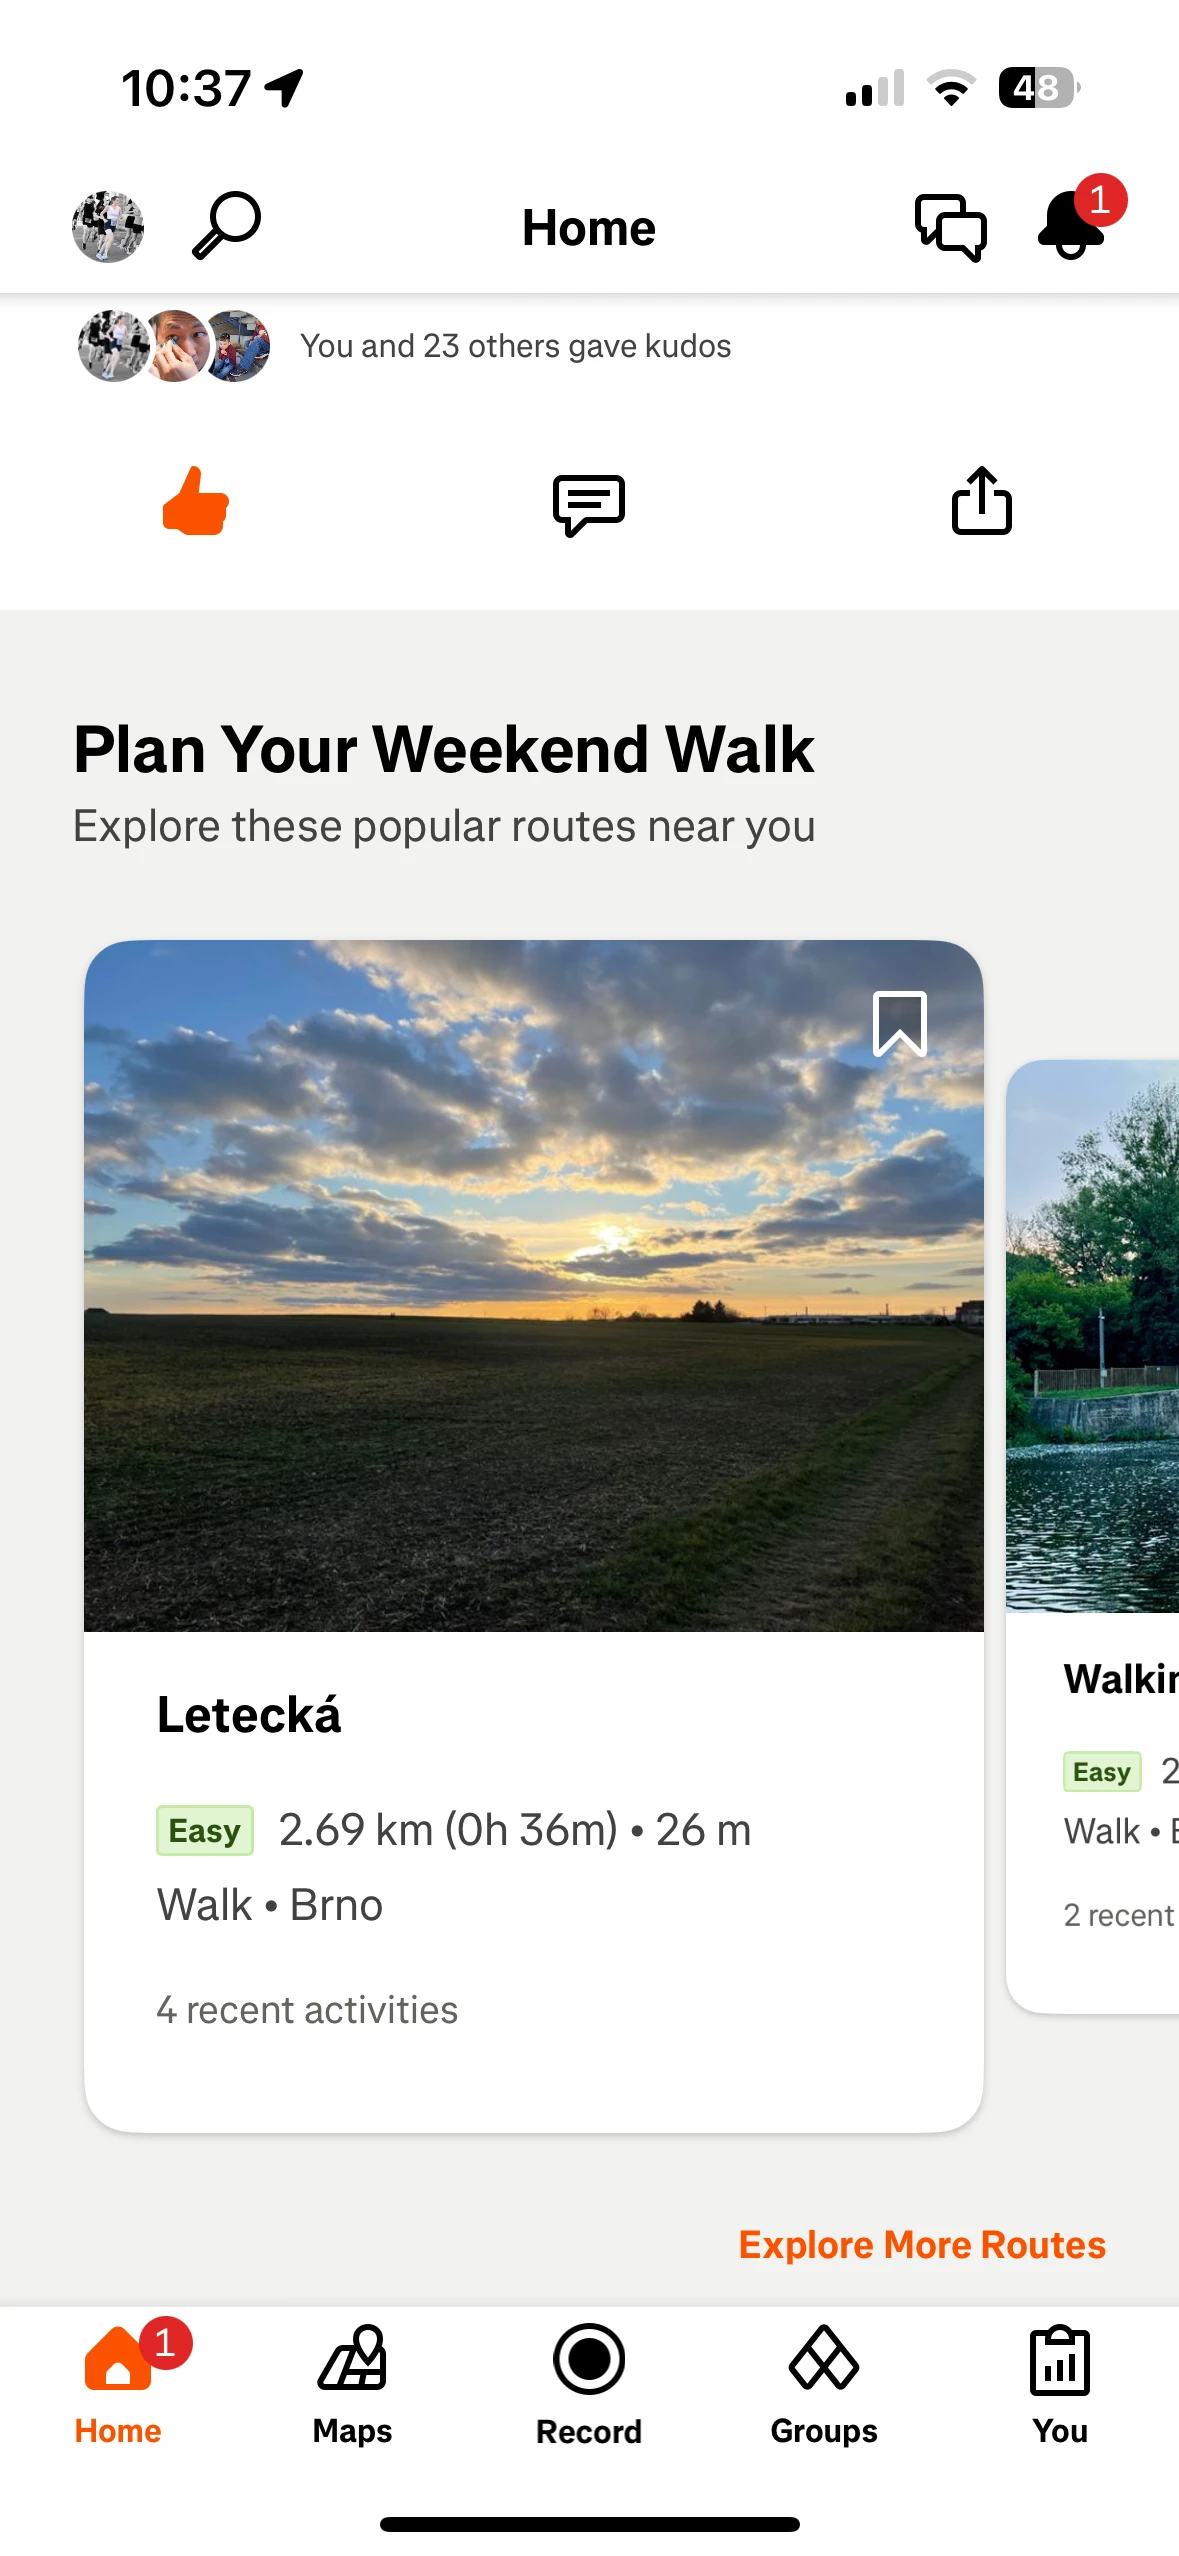
Task: Open the Groups icon
Action: coord(824,2358)
